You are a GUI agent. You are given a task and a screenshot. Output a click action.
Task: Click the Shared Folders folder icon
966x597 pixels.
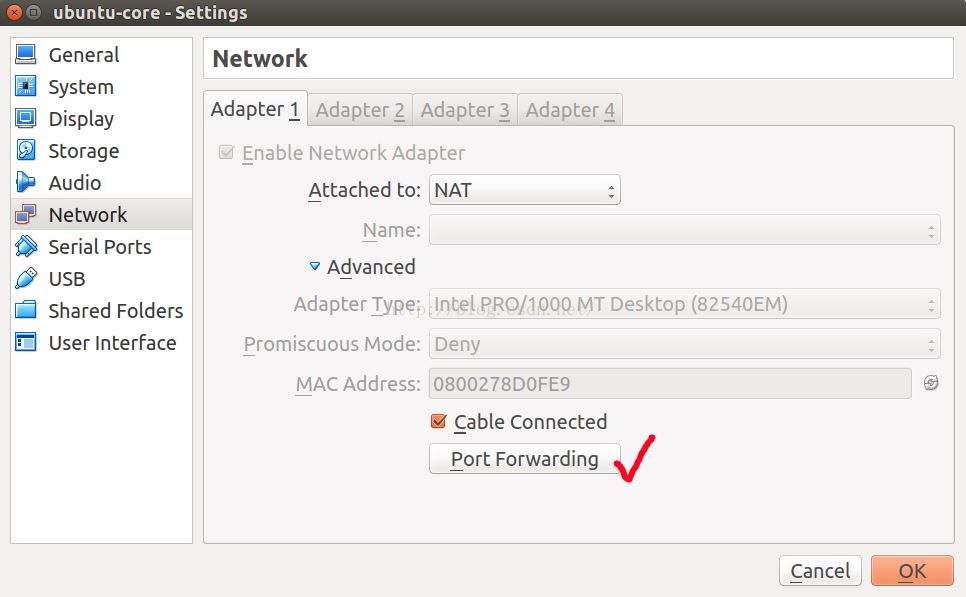pos(26,311)
